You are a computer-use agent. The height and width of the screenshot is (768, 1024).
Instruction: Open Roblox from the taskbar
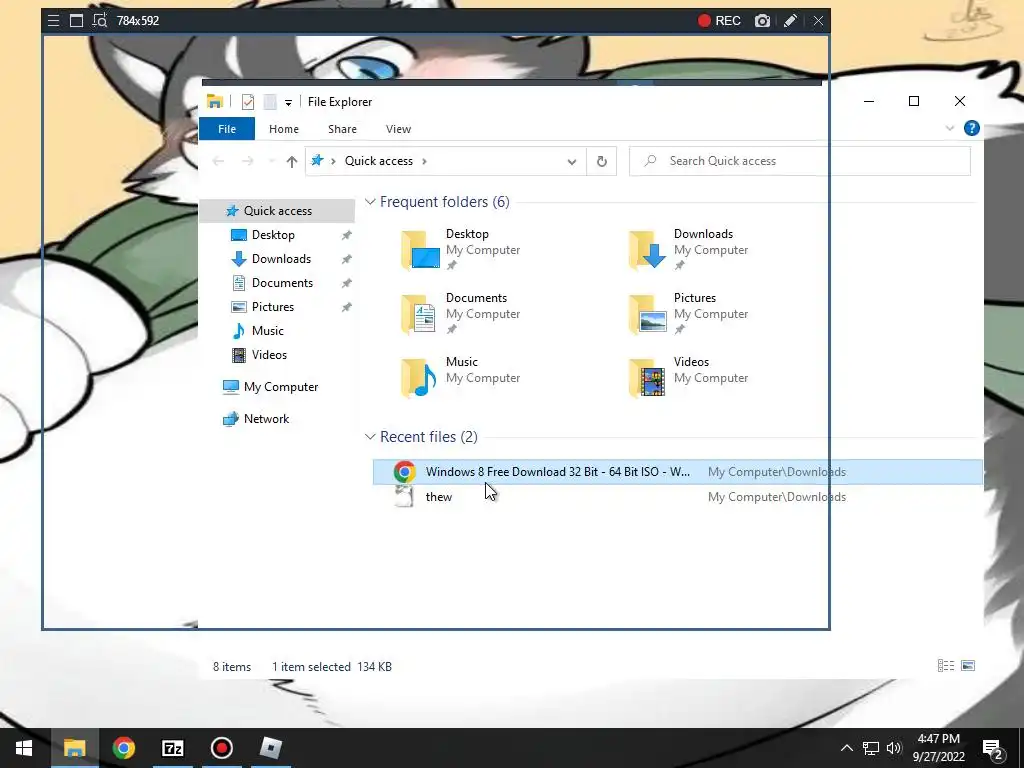click(270, 748)
